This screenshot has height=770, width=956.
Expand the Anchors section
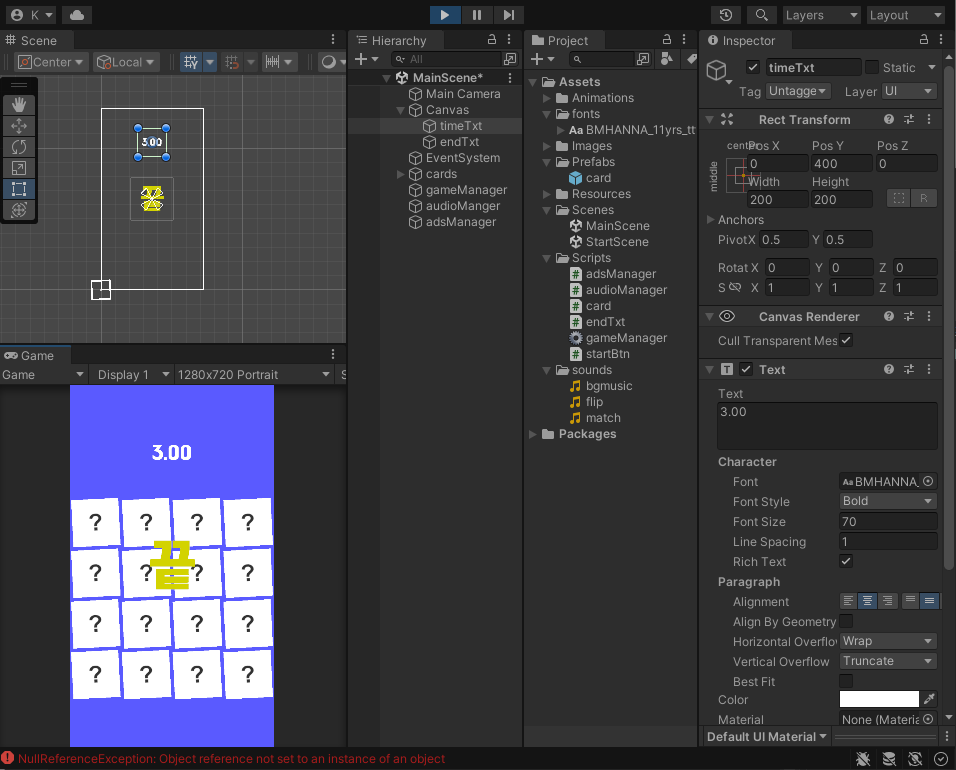coord(710,219)
